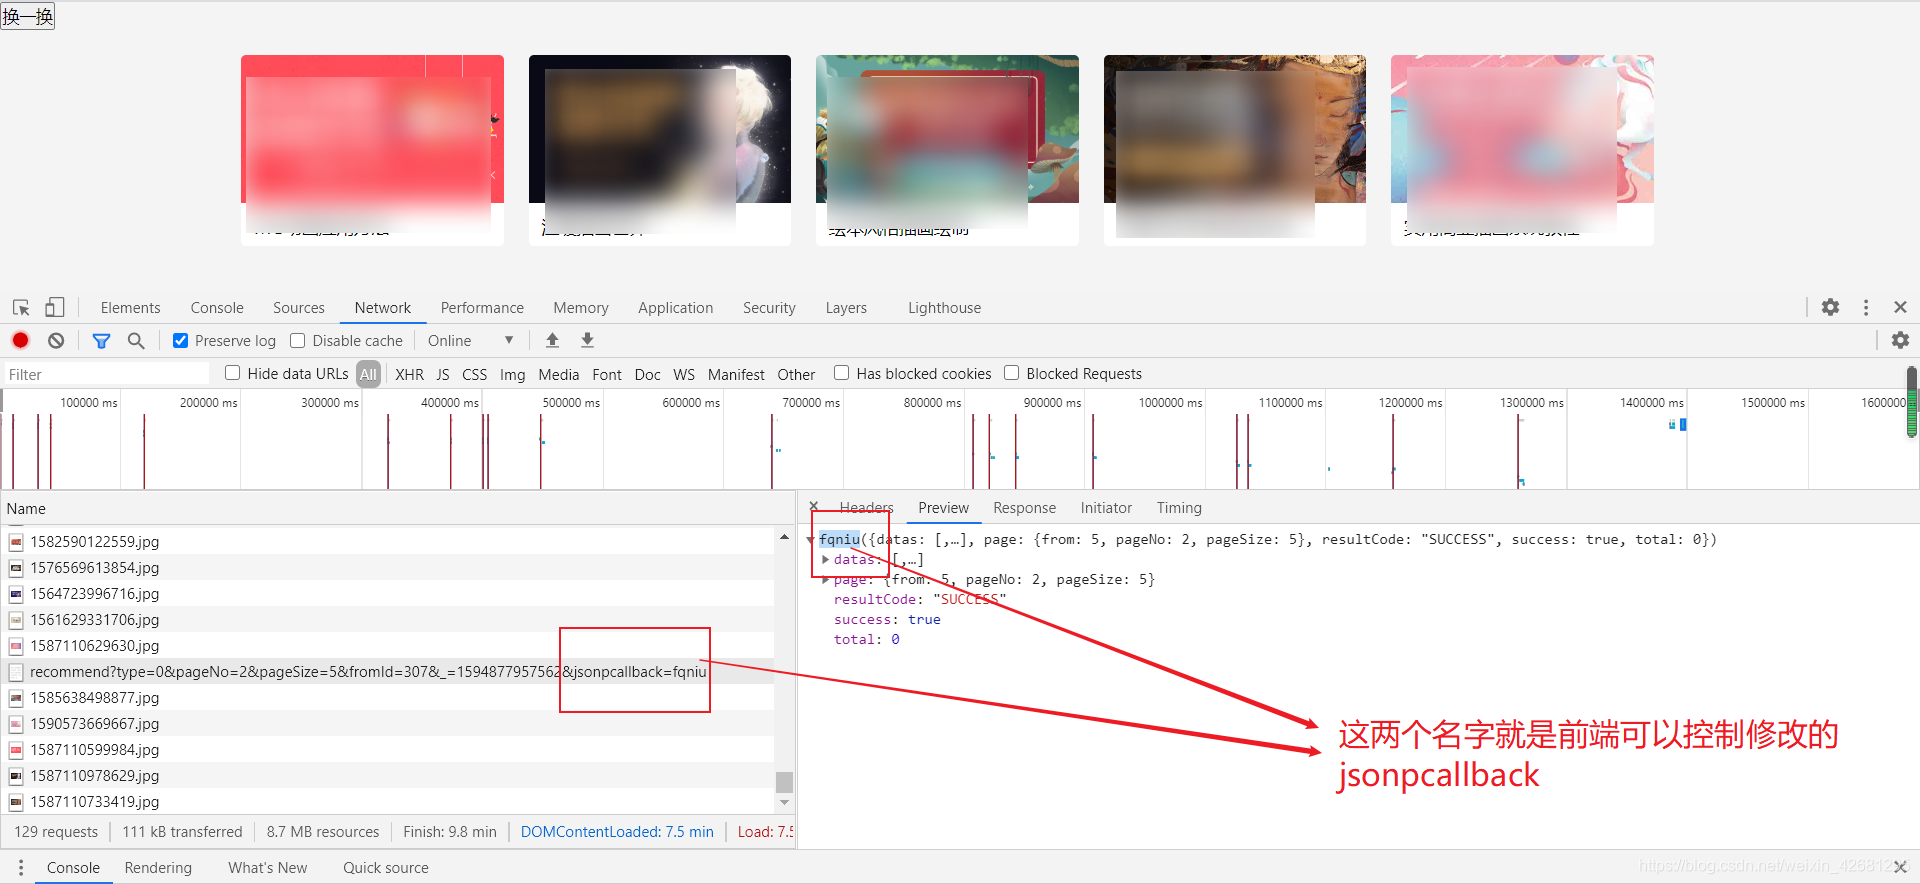
Task: Filter requests by XHR type
Action: (409, 374)
